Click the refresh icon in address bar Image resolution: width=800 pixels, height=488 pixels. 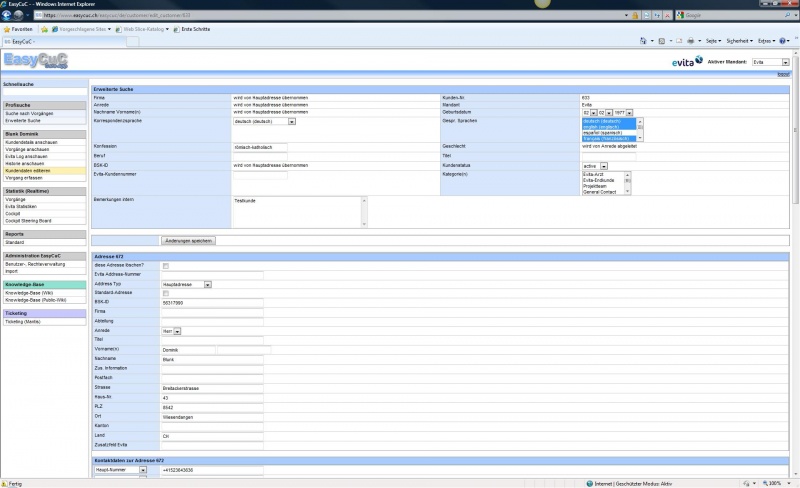[x=657, y=15]
